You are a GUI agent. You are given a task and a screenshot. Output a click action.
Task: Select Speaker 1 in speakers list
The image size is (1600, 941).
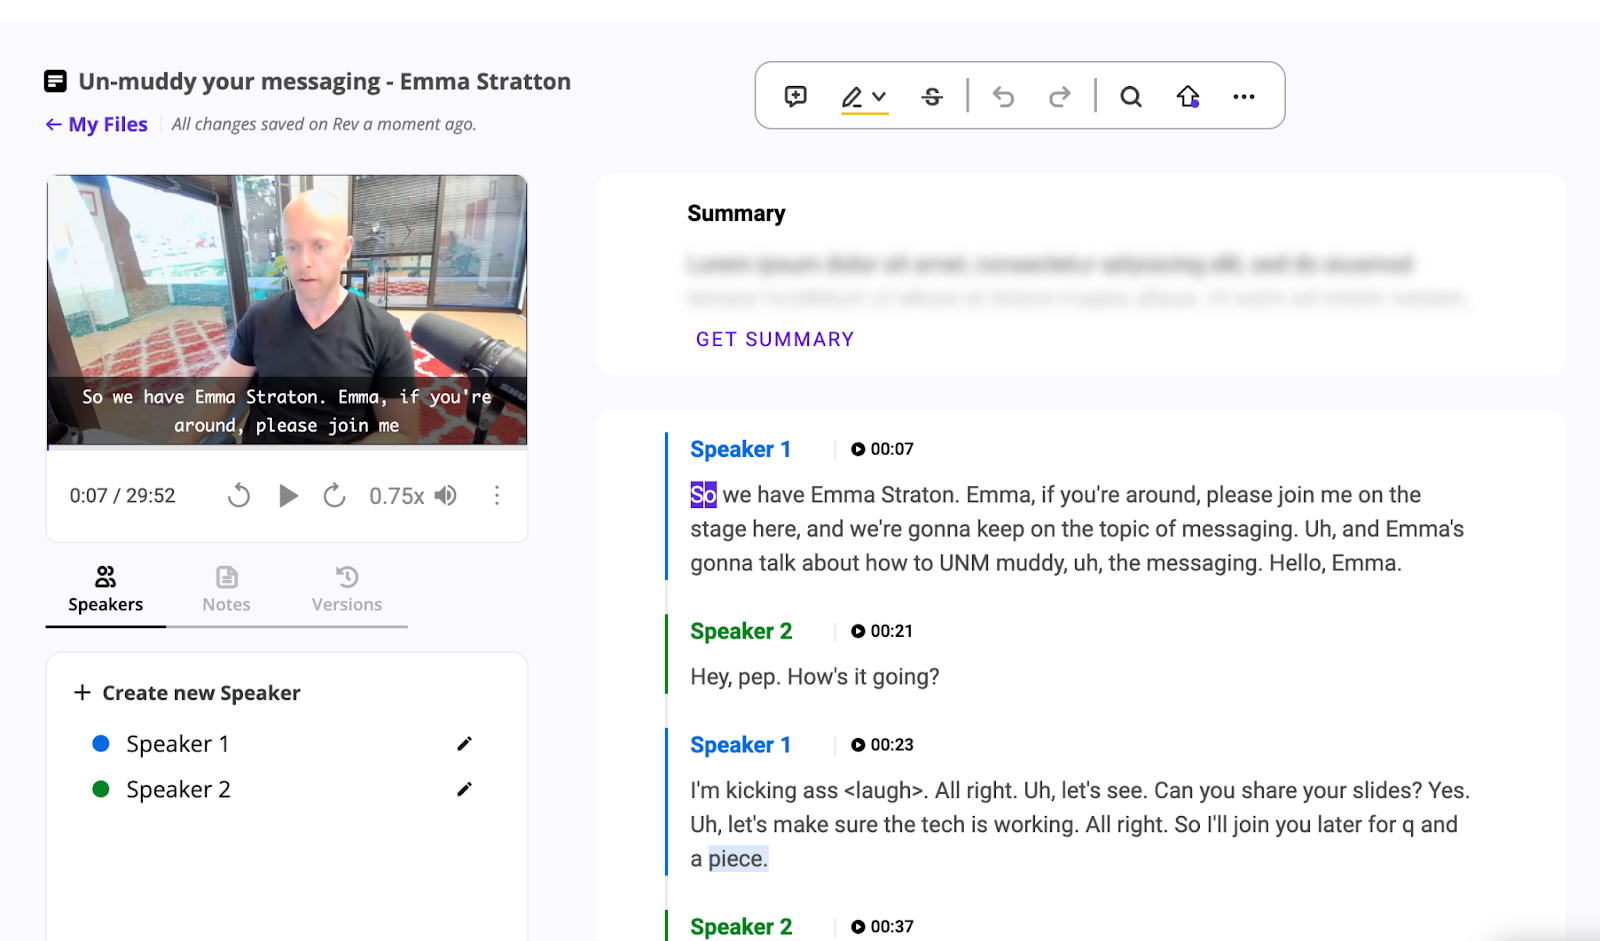point(178,744)
